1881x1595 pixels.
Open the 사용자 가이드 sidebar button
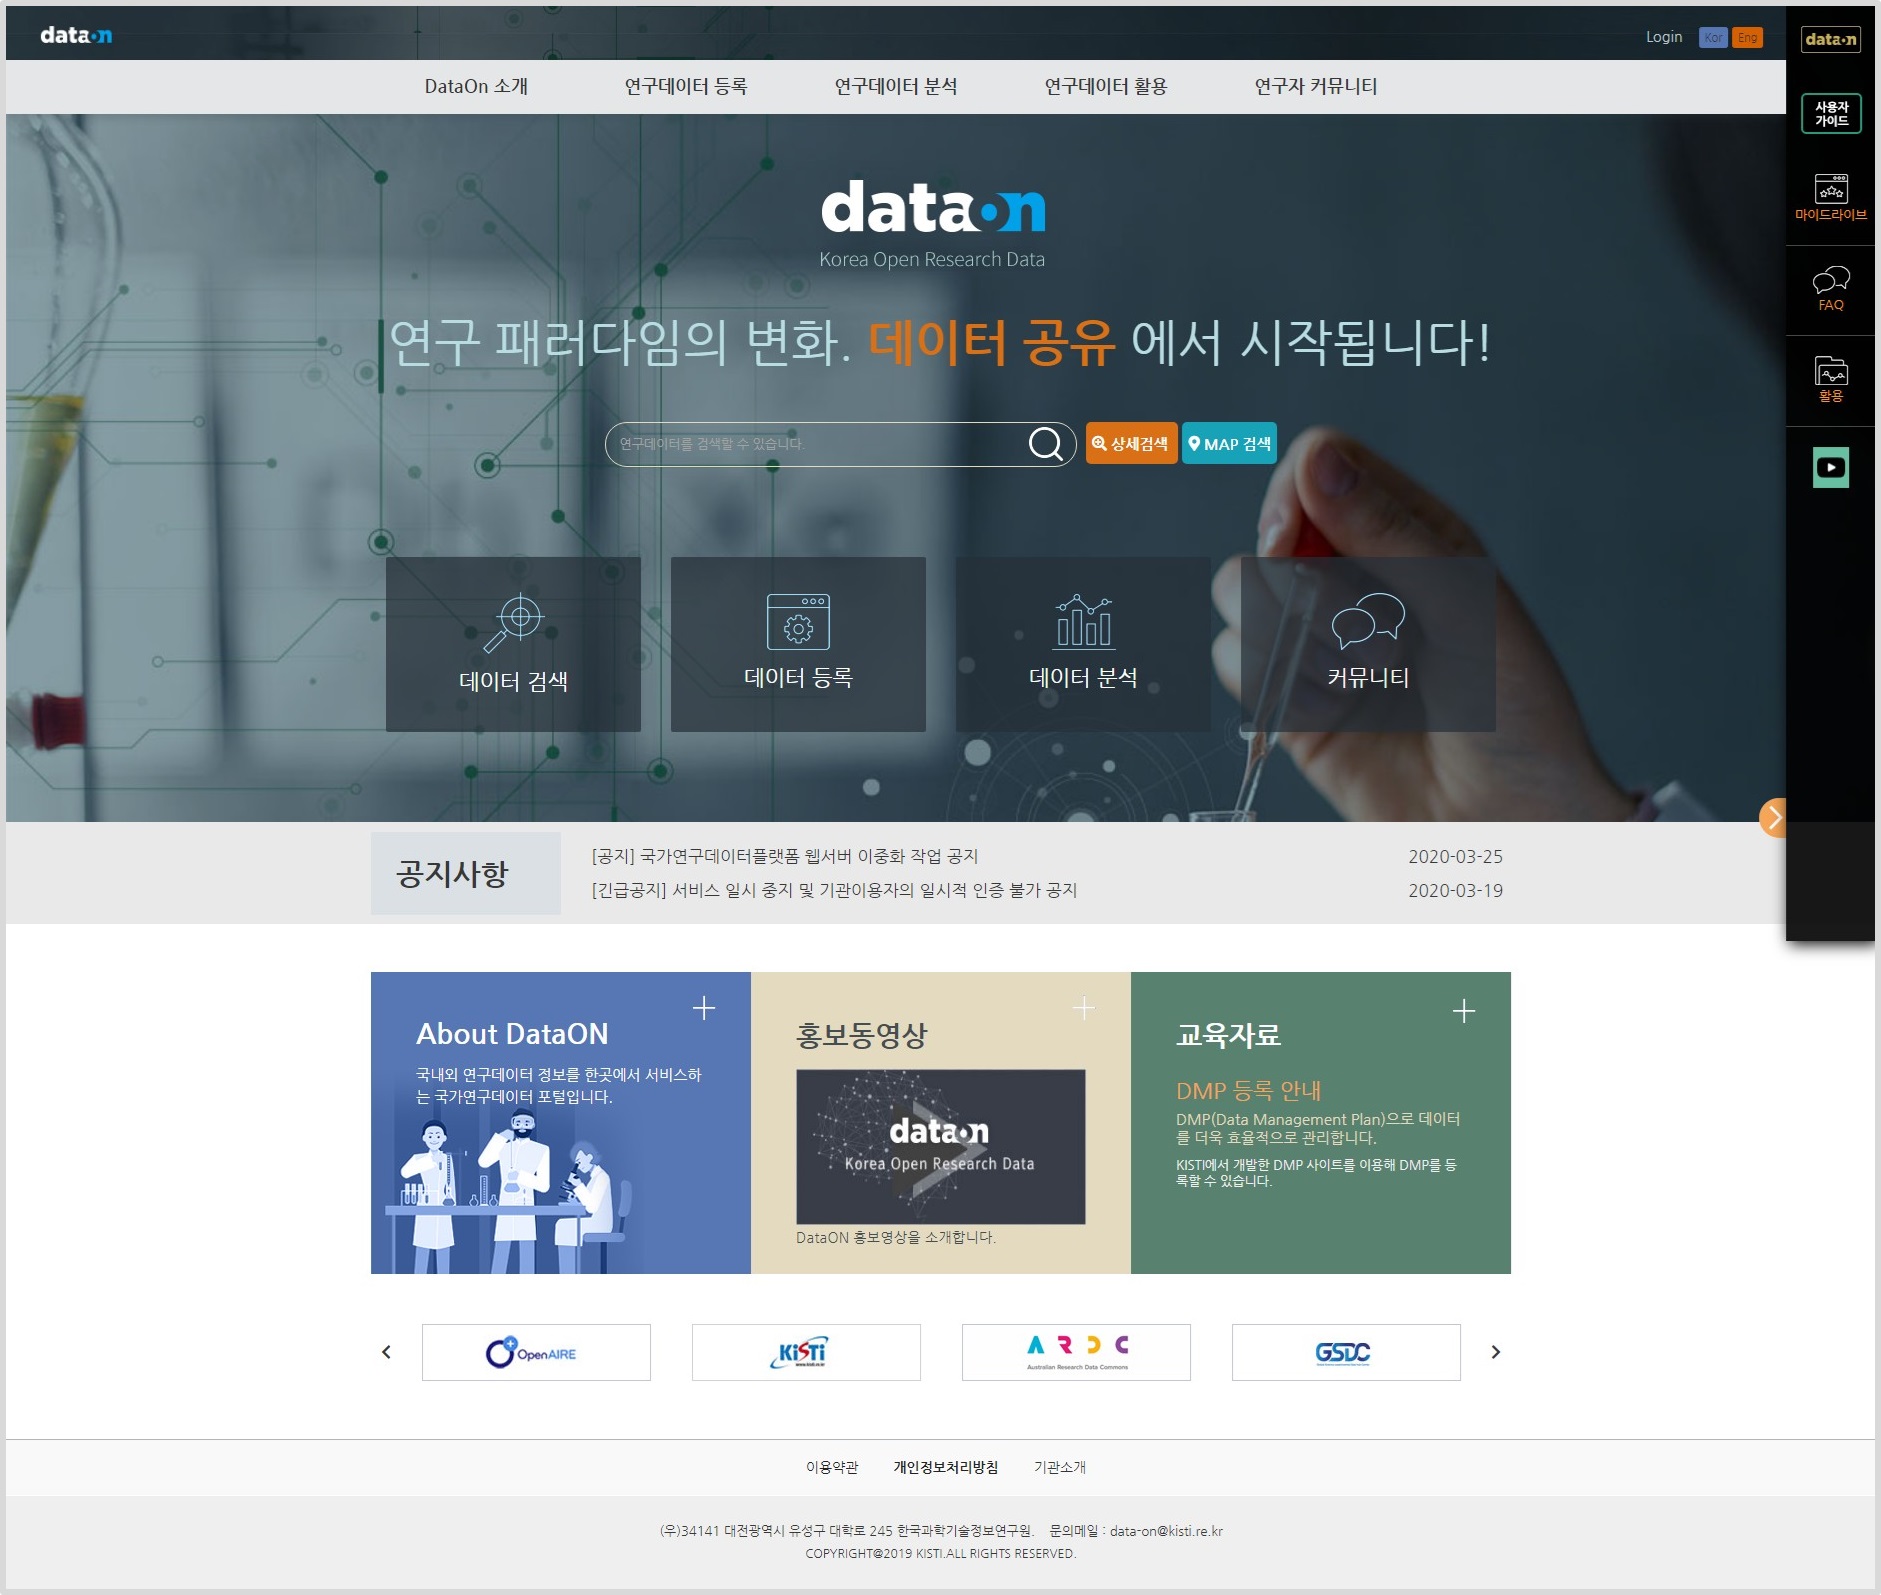1831,114
